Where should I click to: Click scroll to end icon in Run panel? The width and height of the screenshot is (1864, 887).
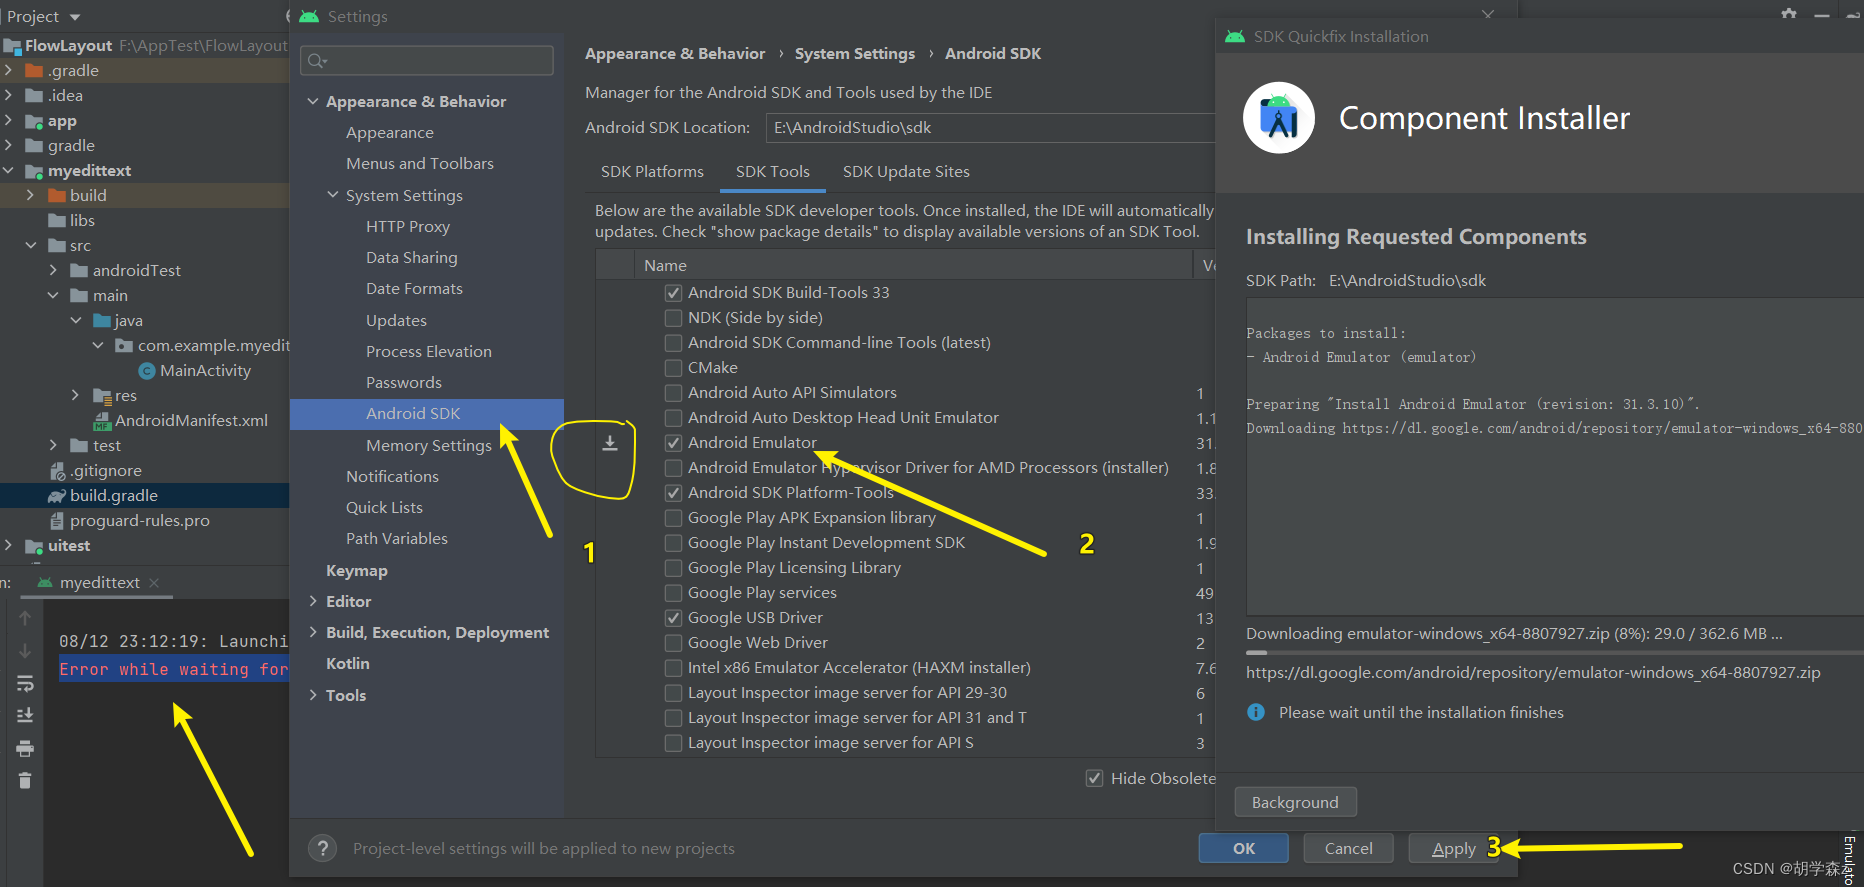pyautogui.click(x=25, y=716)
